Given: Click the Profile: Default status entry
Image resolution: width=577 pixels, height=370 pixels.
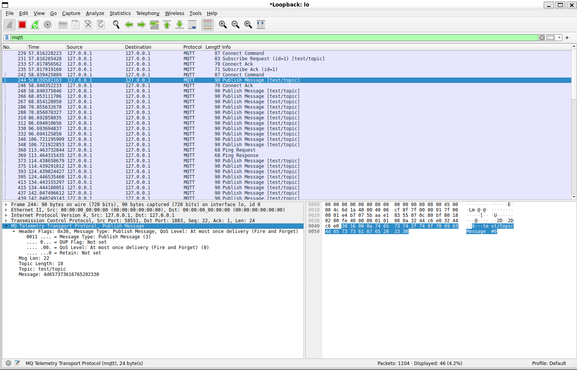Looking at the screenshot, I should tap(549, 363).
